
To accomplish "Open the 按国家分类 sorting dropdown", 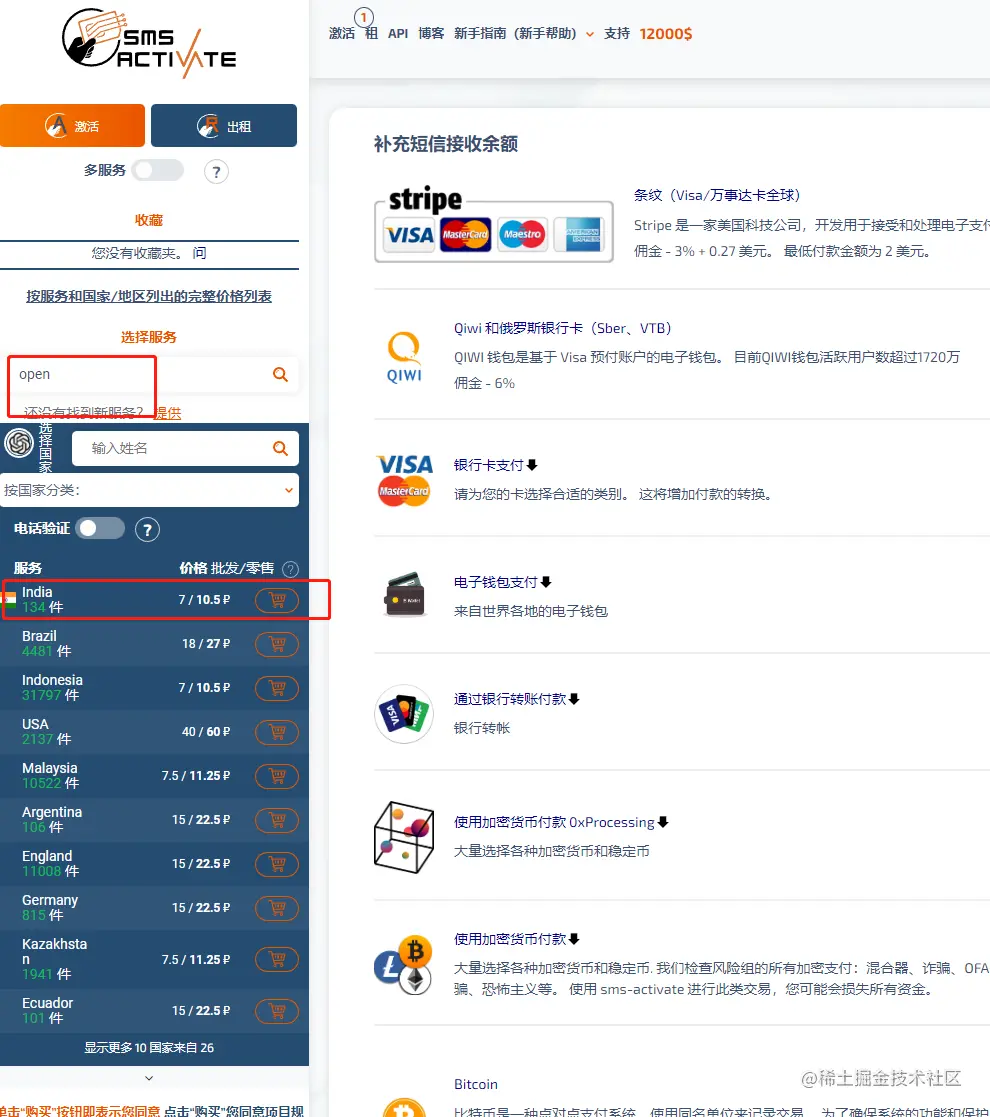I will pos(150,490).
